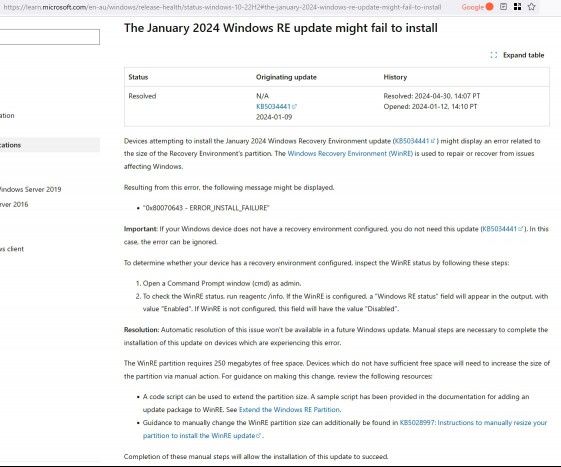Click the bookmark star icon in address bar
Screen dimensions: 561x467
(531, 6)
